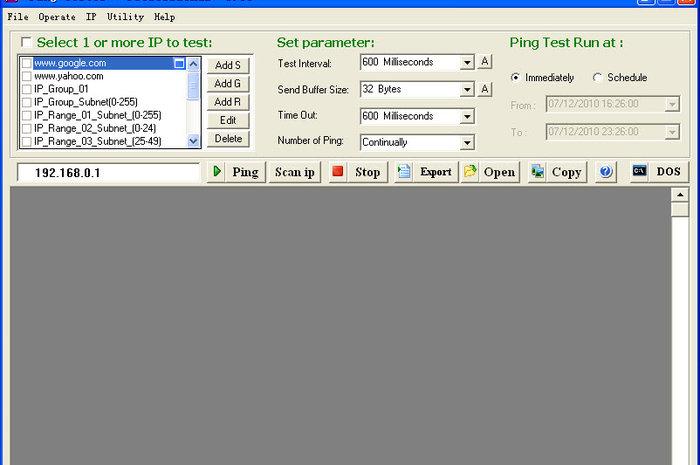
Task: Open the File menu
Action: [x=18, y=17]
